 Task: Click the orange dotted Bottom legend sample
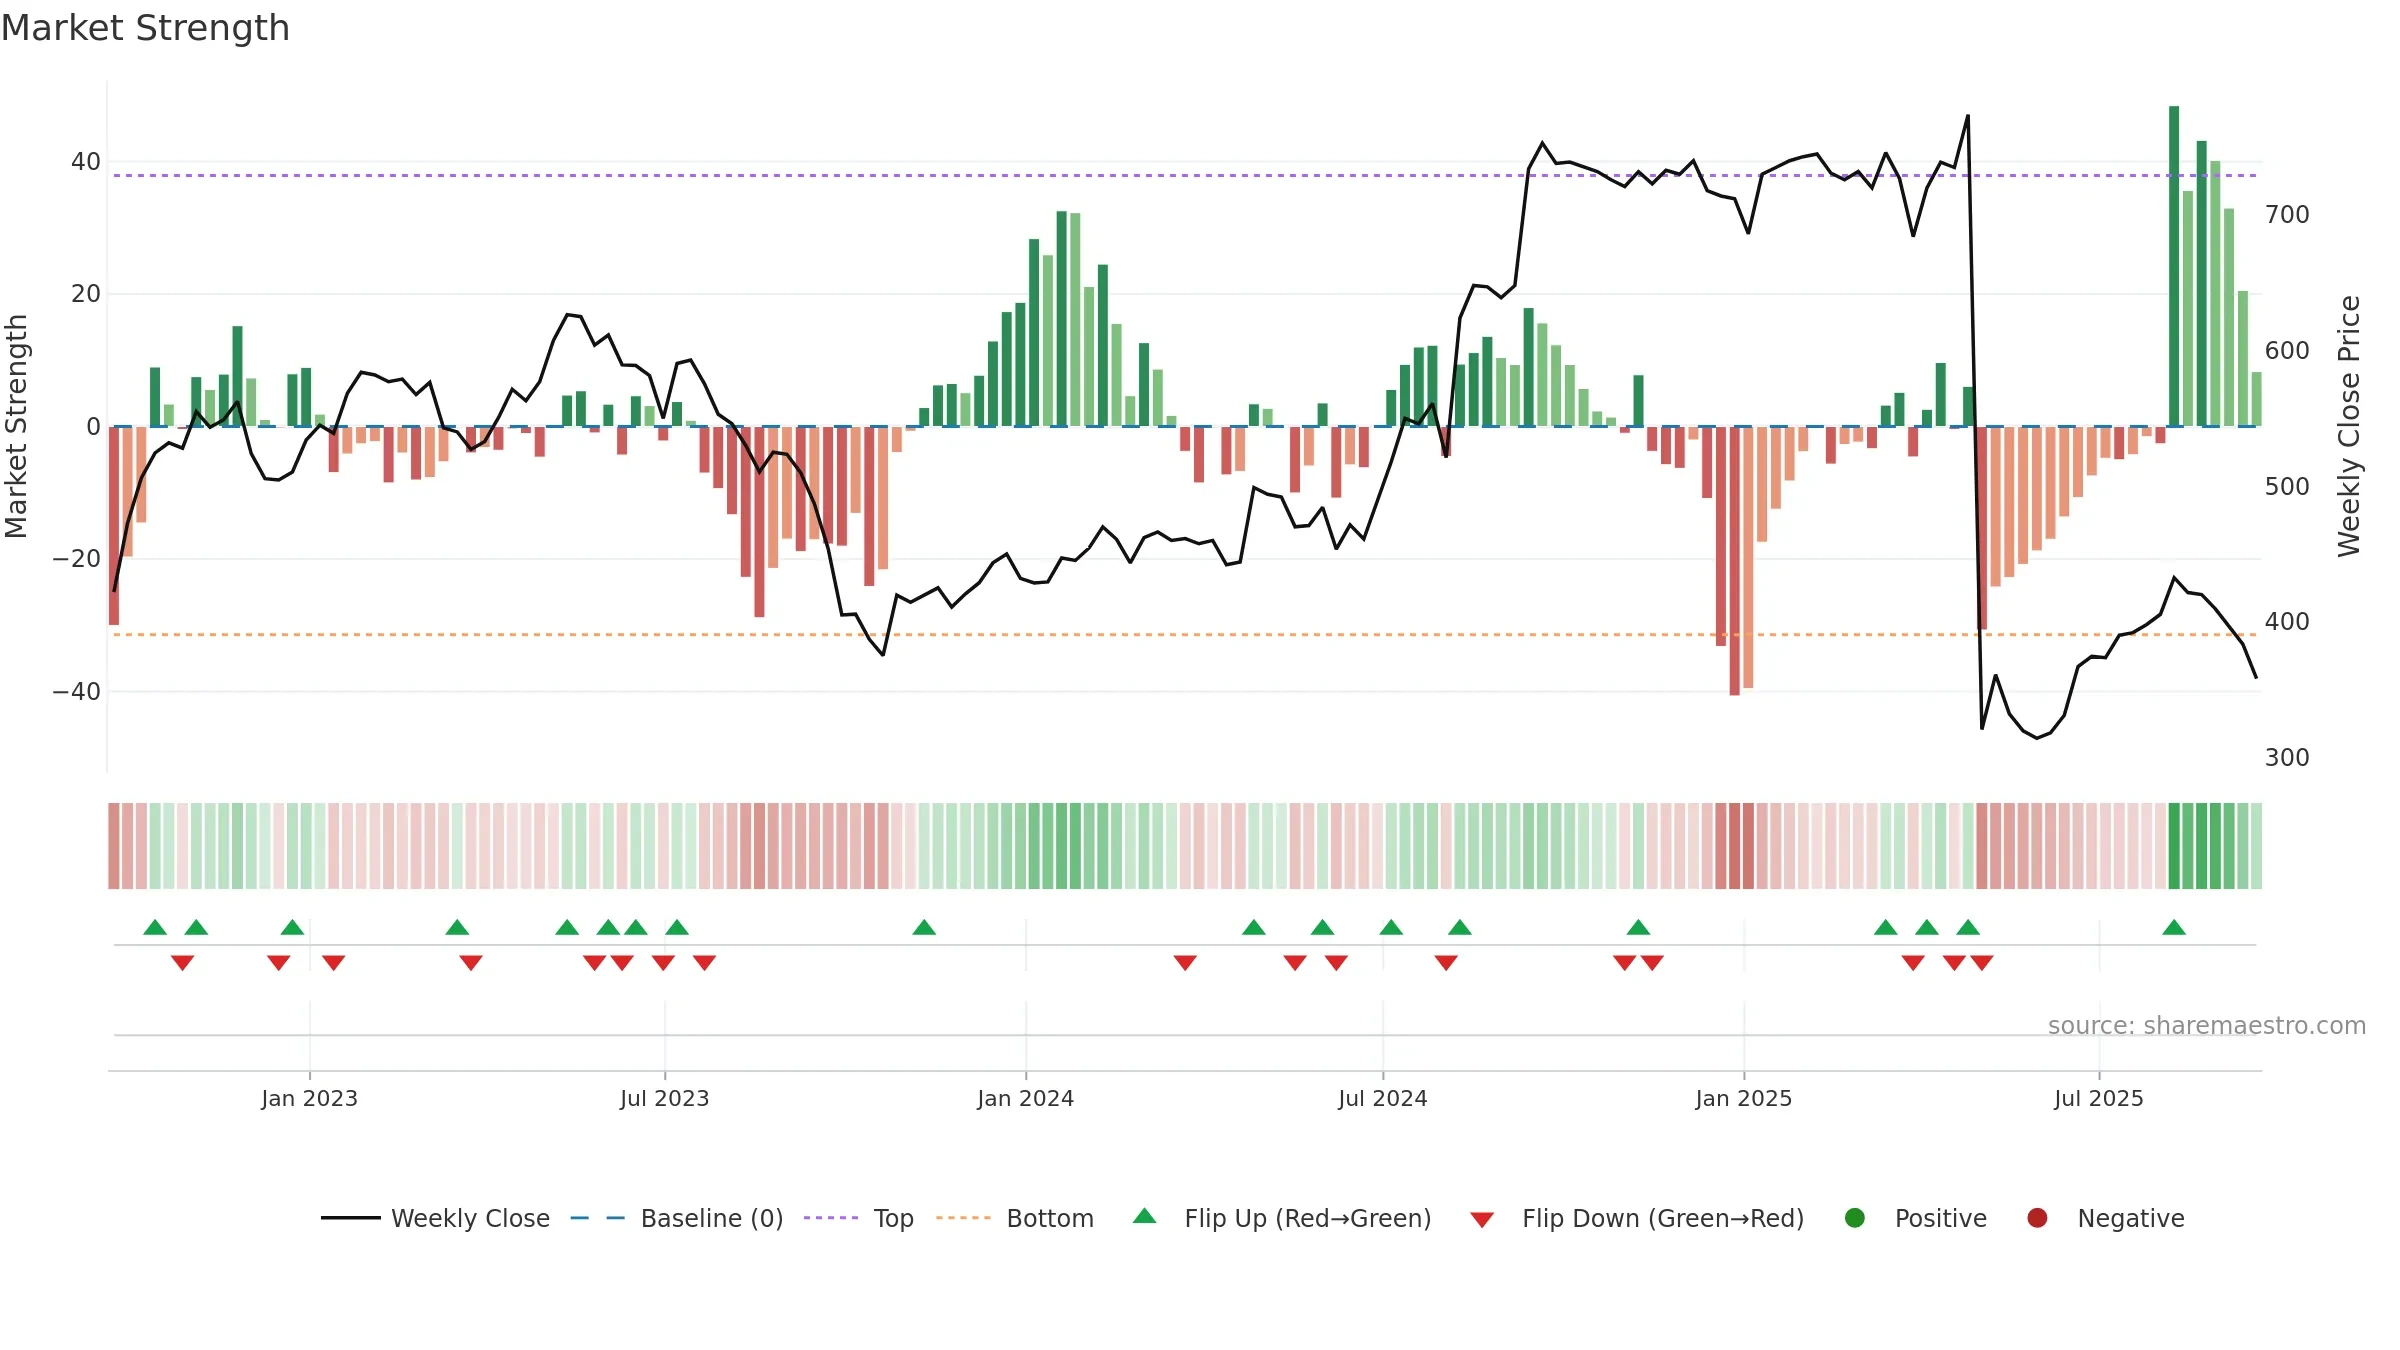pos(964,1218)
